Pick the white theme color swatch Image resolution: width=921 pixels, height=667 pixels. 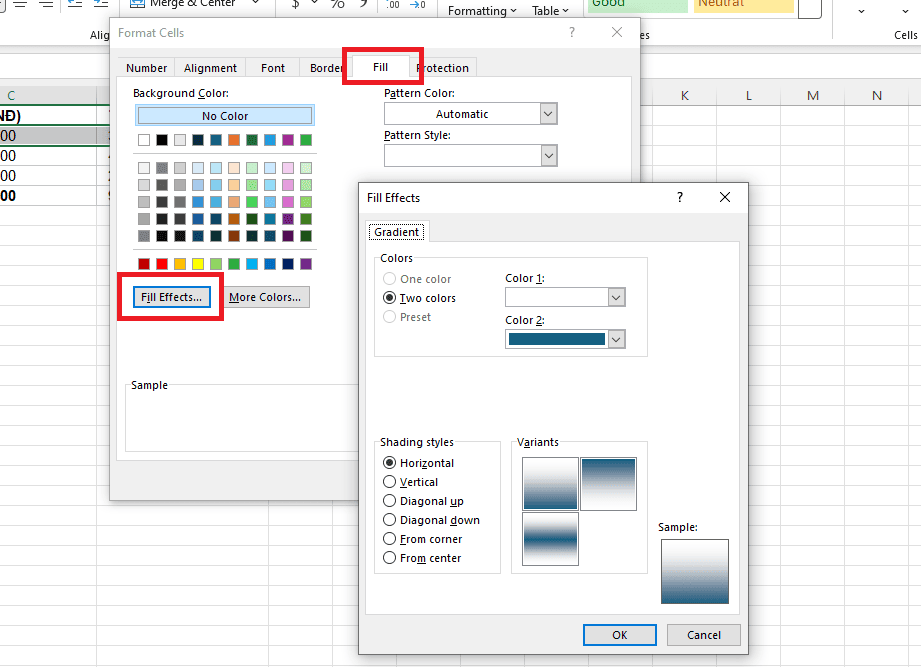tap(144, 140)
